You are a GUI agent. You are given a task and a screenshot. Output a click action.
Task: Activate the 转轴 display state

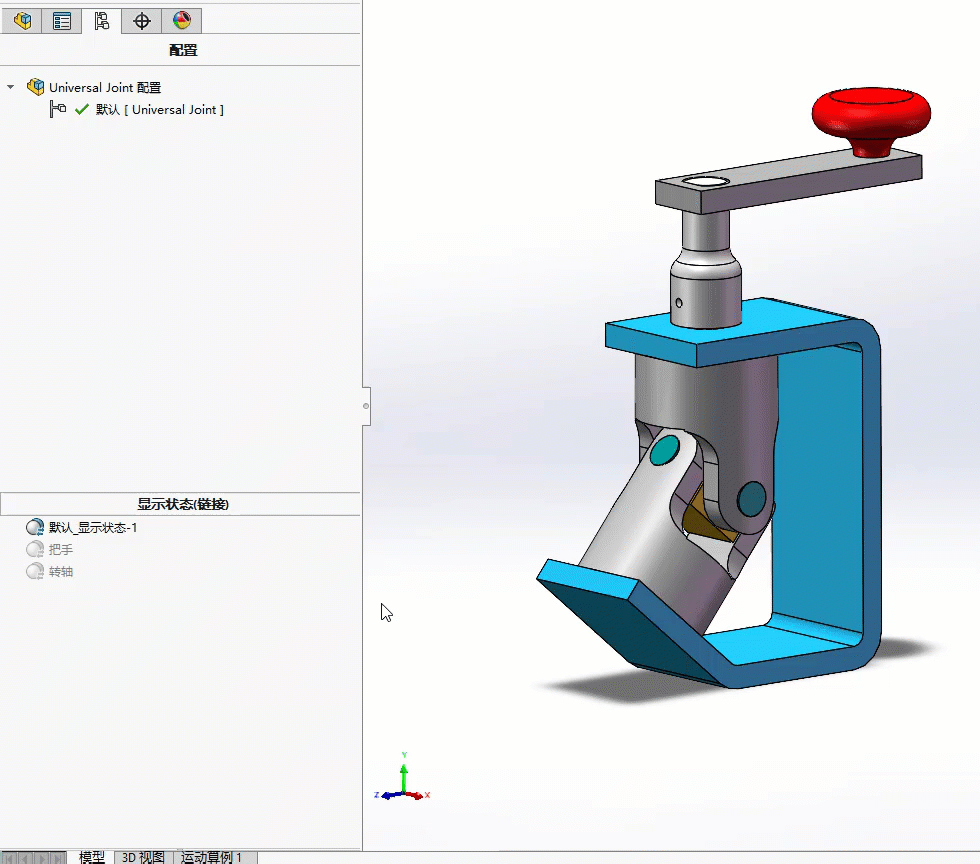(60, 571)
